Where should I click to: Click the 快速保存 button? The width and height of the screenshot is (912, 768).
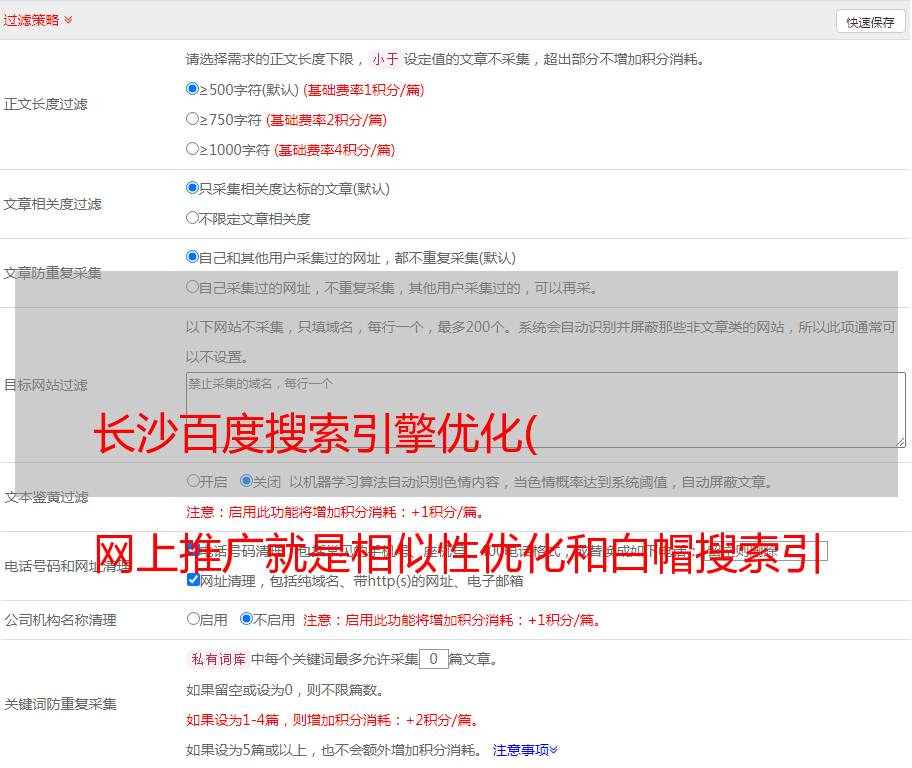(x=870, y=22)
